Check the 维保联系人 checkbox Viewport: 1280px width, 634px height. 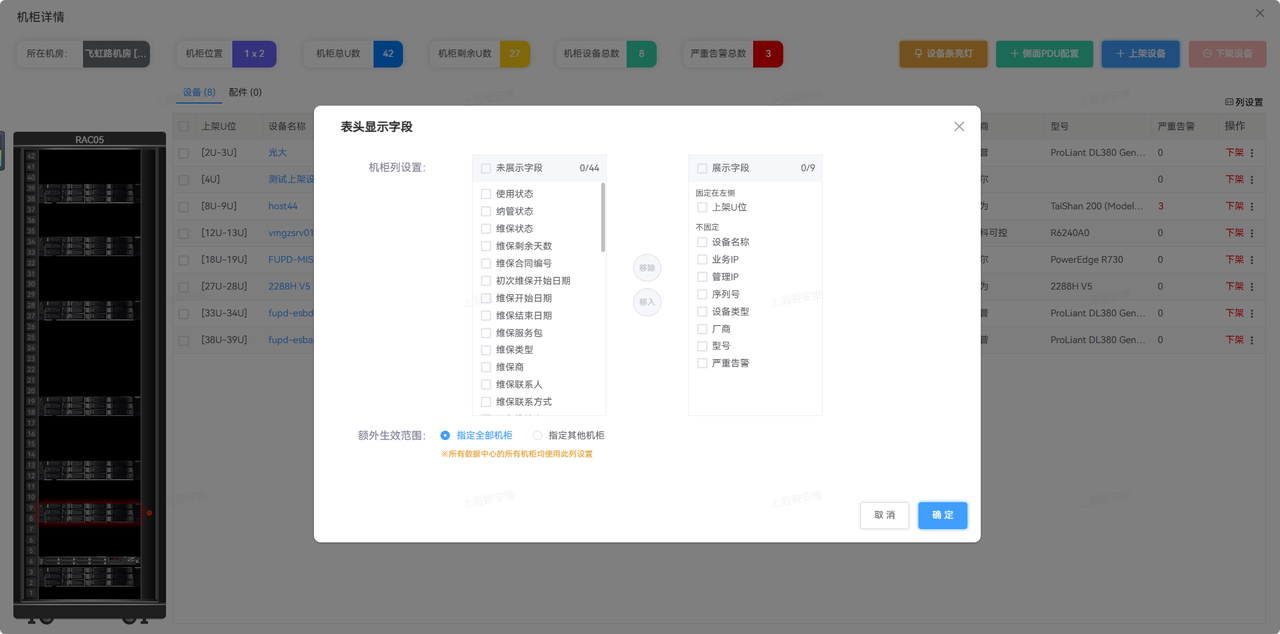(486, 385)
